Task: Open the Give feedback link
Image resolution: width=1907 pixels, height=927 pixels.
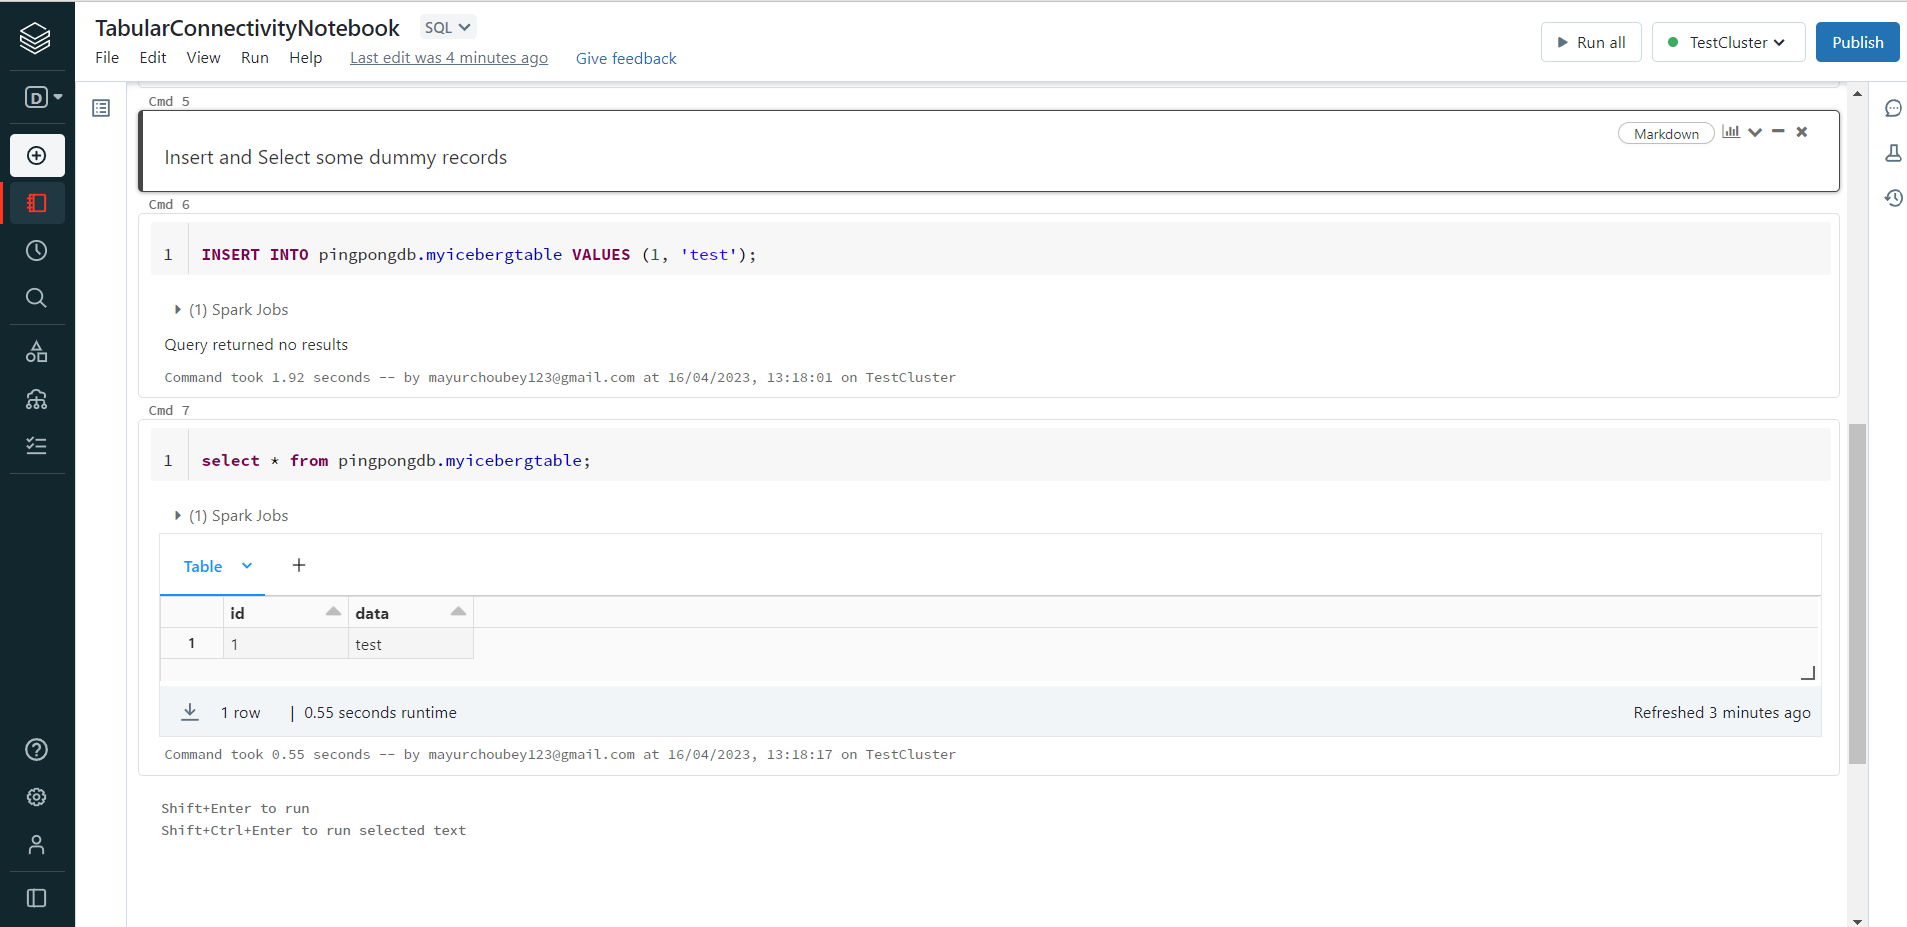Action: (626, 57)
